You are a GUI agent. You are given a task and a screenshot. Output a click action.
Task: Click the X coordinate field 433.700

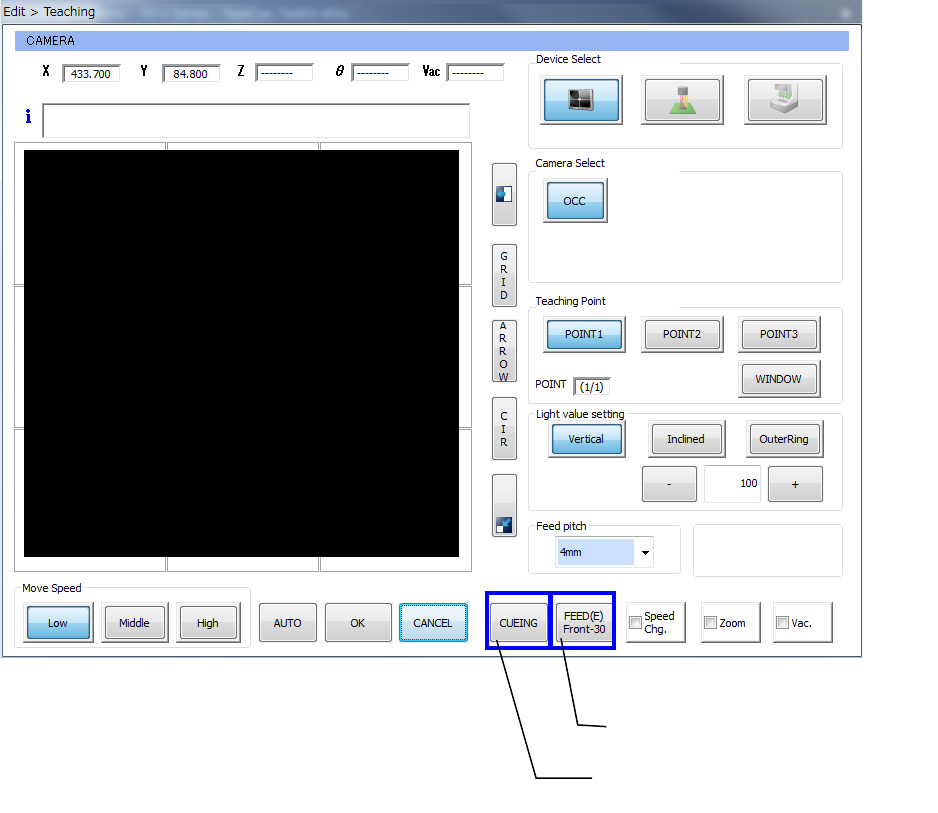pyautogui.click(x=91, y=73)
